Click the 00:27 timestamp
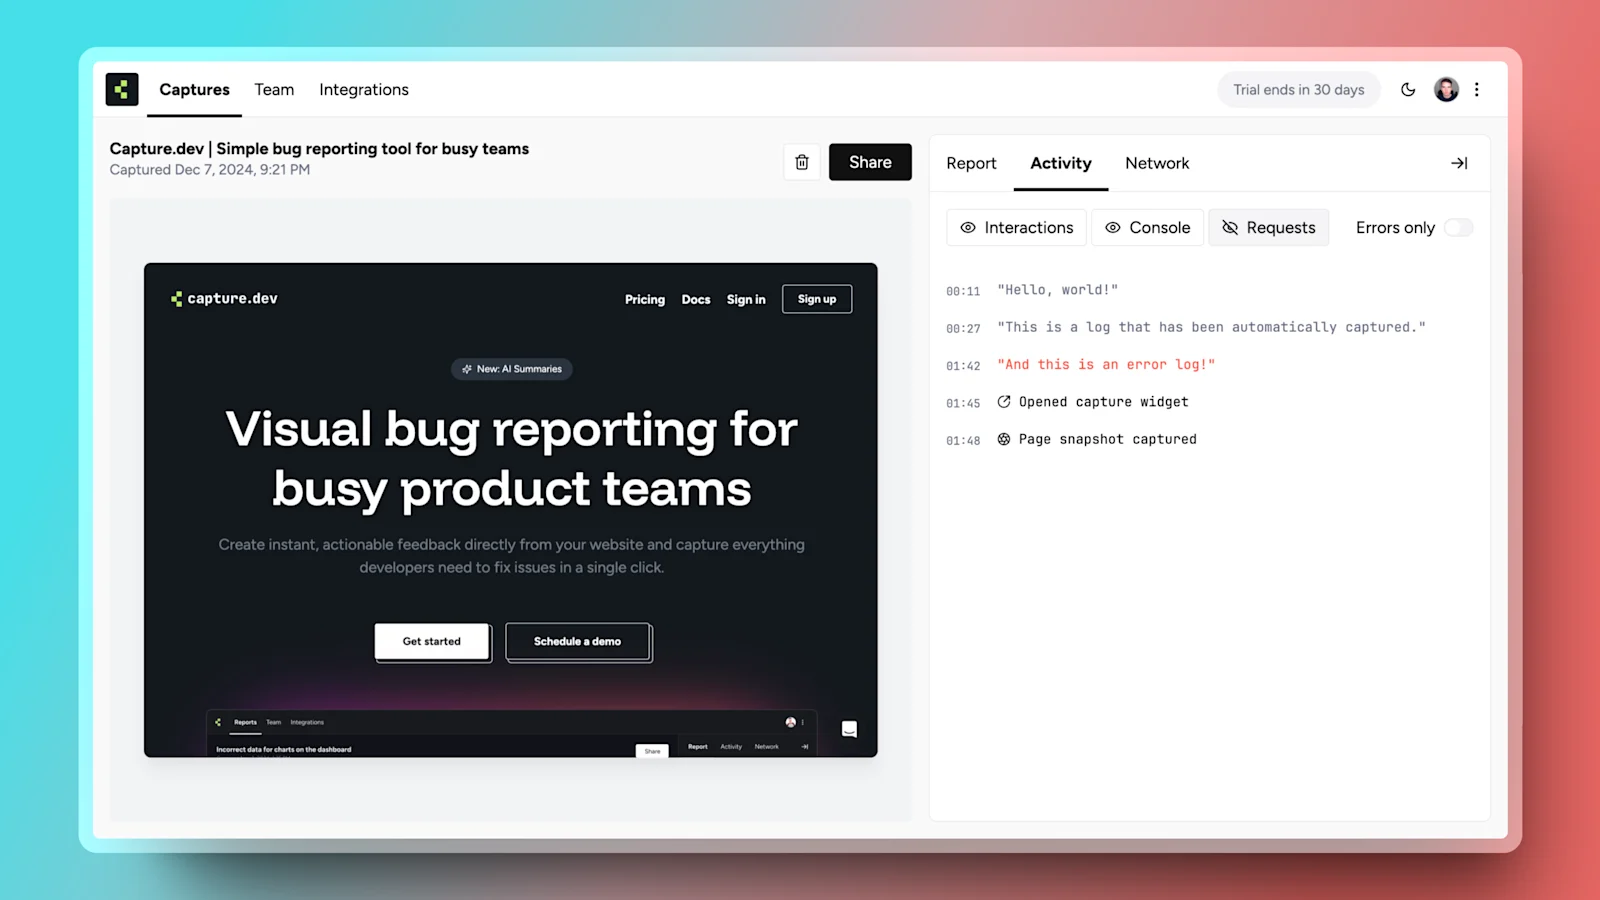Screen dimensions: 1600x900 [963, 328]
